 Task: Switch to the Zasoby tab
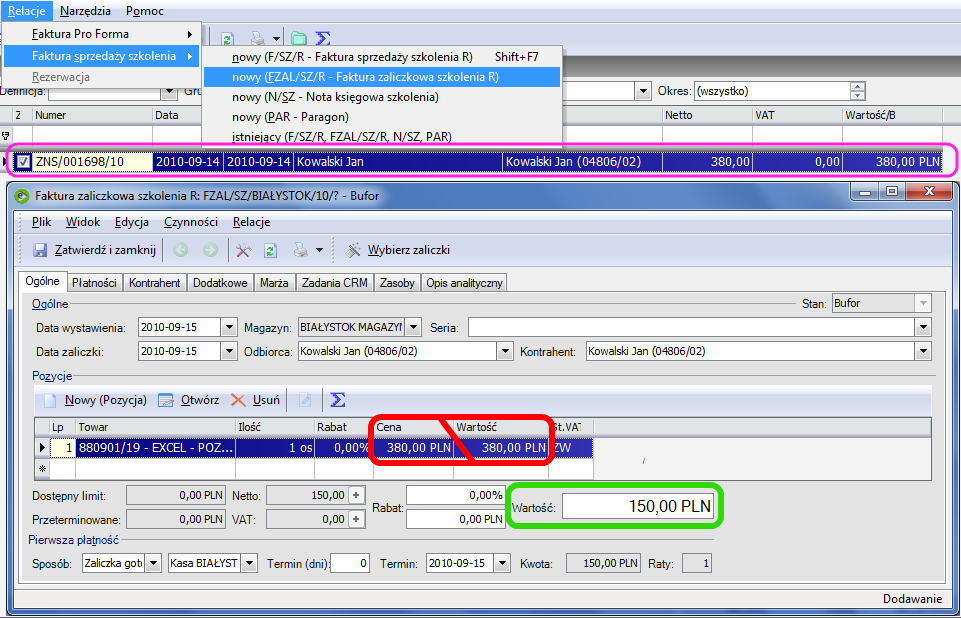coord(397,283)
